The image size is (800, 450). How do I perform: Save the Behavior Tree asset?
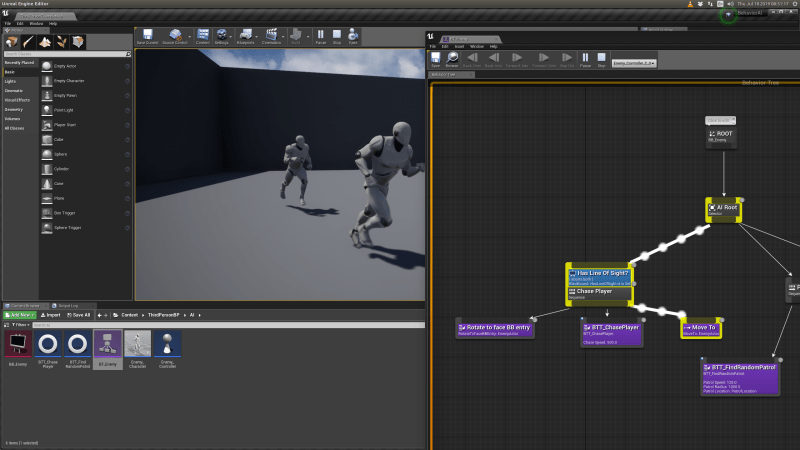click(x=435, y=61)
